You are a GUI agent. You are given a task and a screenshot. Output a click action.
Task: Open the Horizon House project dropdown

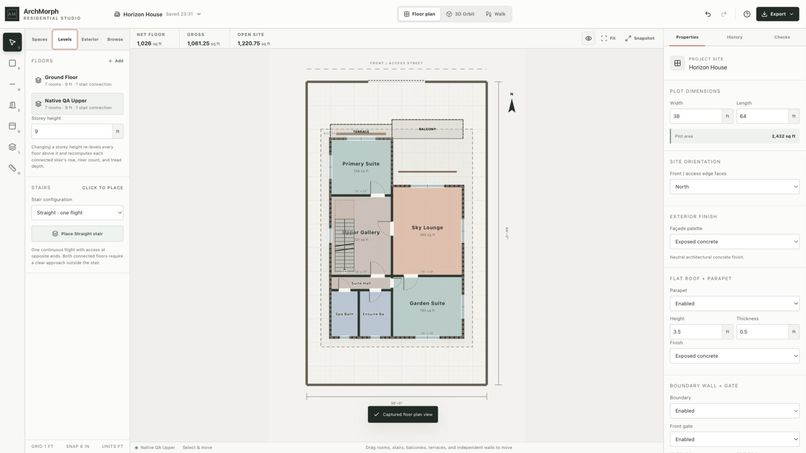(x=157, y=14)
